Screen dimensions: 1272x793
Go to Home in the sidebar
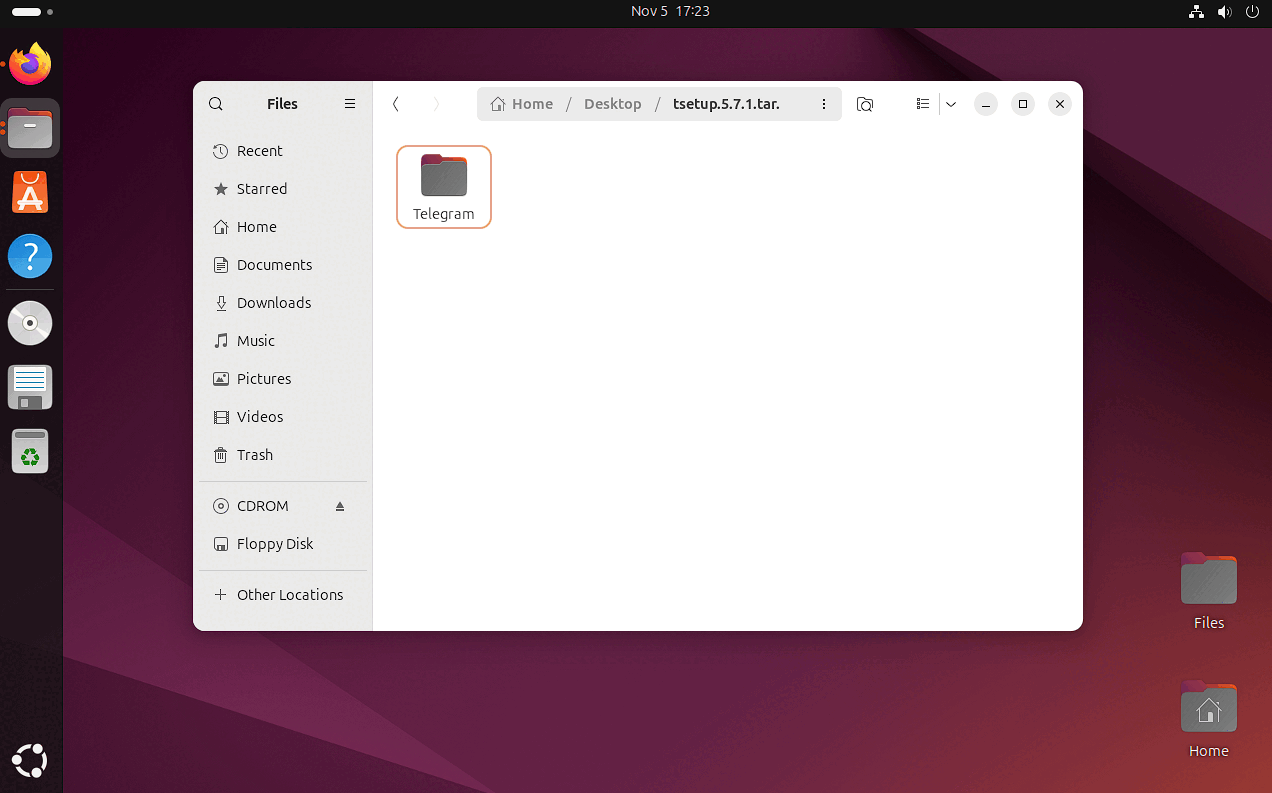point(283,227)
